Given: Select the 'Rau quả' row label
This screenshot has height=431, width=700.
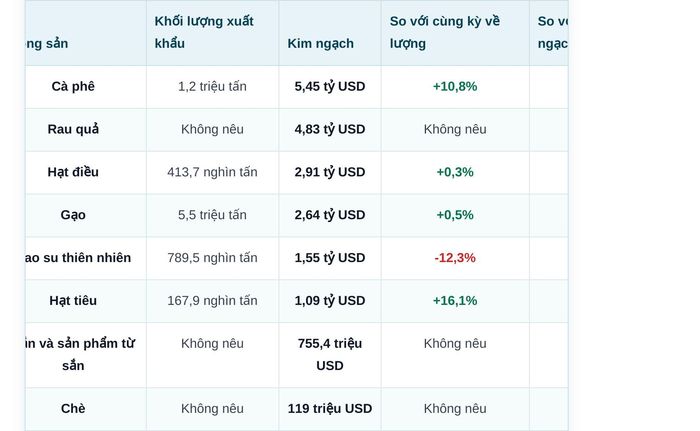Looking at the screenshot, I should tap(73, 129).
